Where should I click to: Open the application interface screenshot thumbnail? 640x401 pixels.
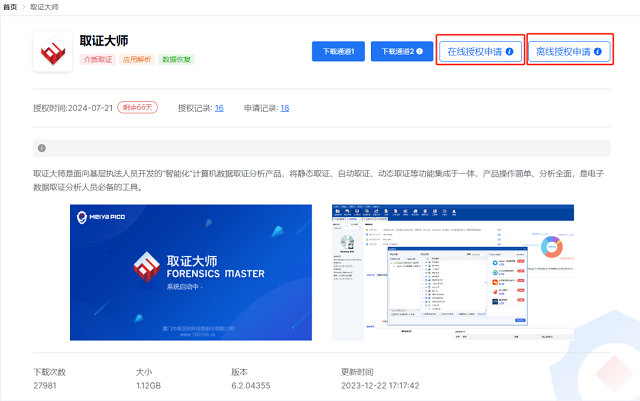coord(453,272)
